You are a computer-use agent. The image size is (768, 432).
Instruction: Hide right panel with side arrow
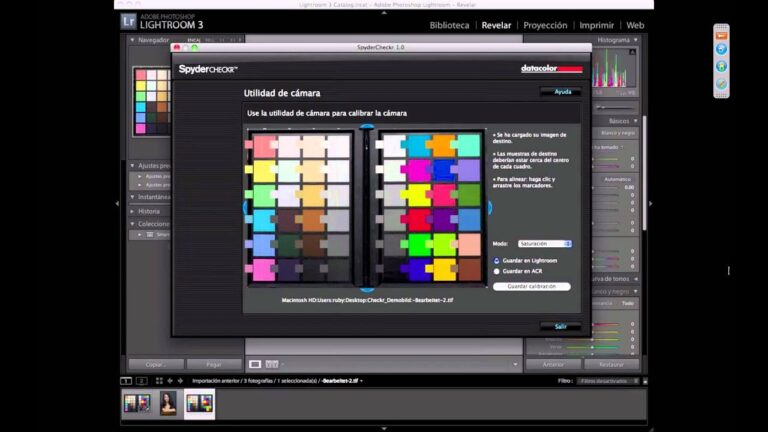pyautogui.click(x=650, y=203)
